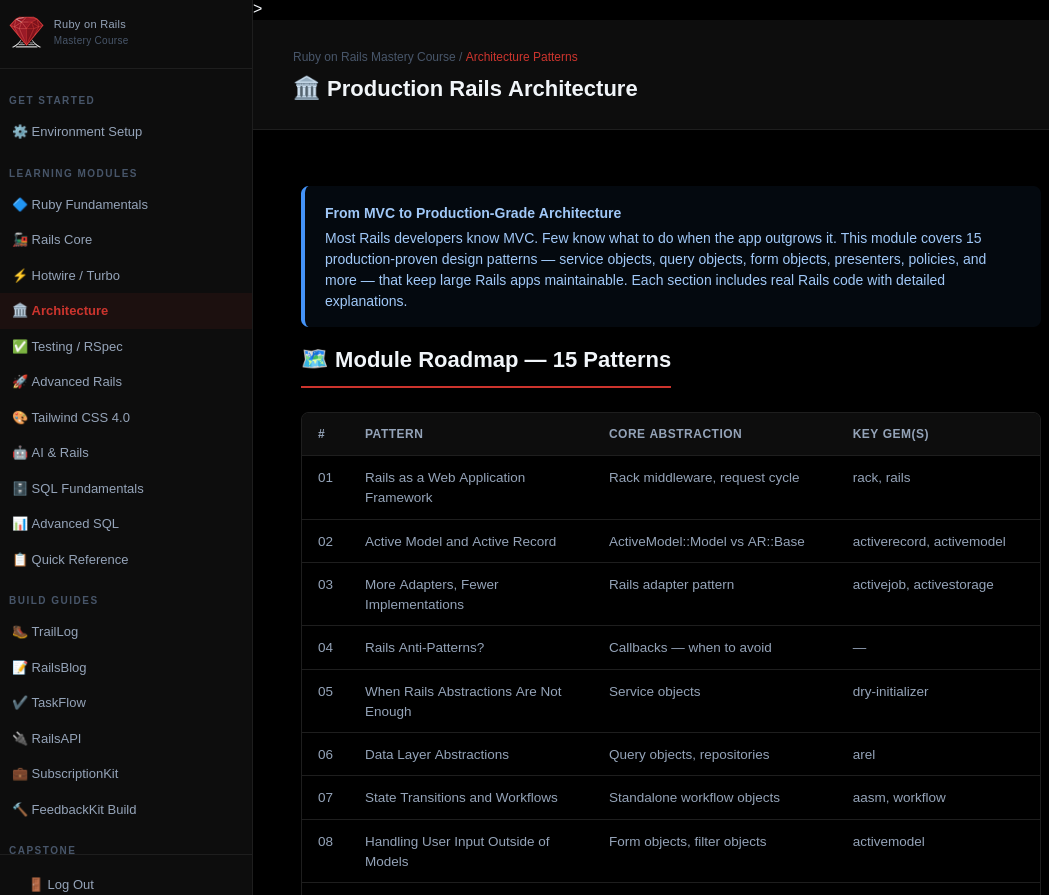Click the plug icon beside RailsAPI
Image resolution: width=1049 pixels, height=895 pixels.
[20, 738]
